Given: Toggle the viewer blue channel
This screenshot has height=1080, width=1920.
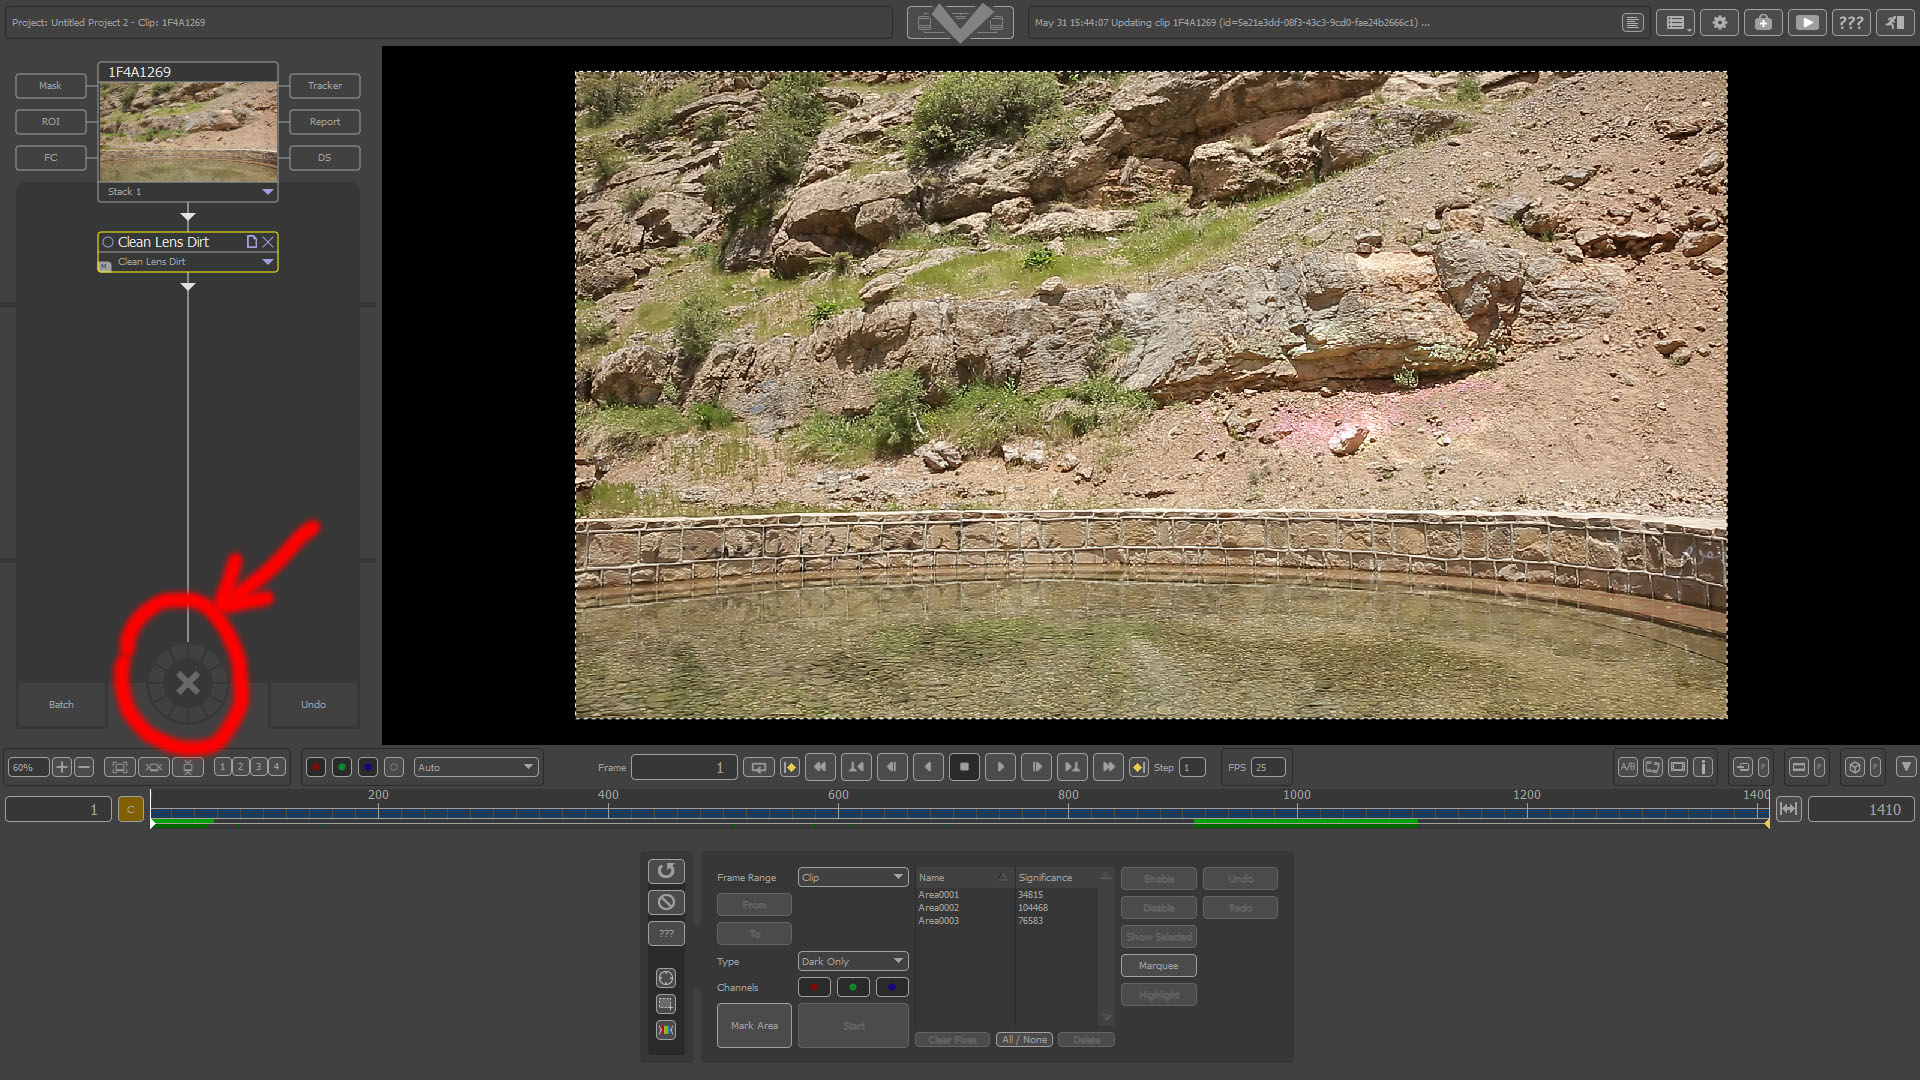Looking at the screenshot, I should 368,768.
